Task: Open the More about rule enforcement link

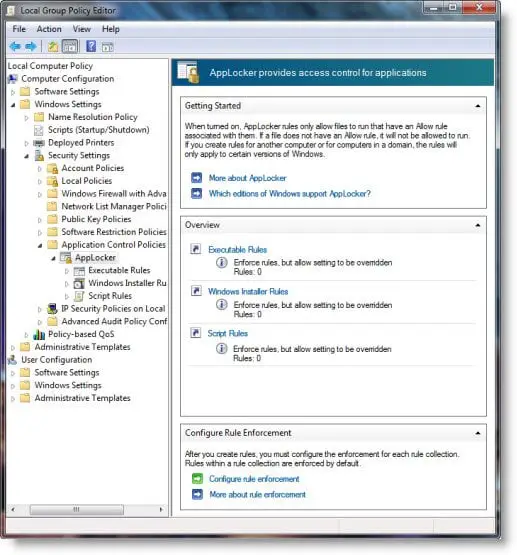Action: tap(258, 494)
